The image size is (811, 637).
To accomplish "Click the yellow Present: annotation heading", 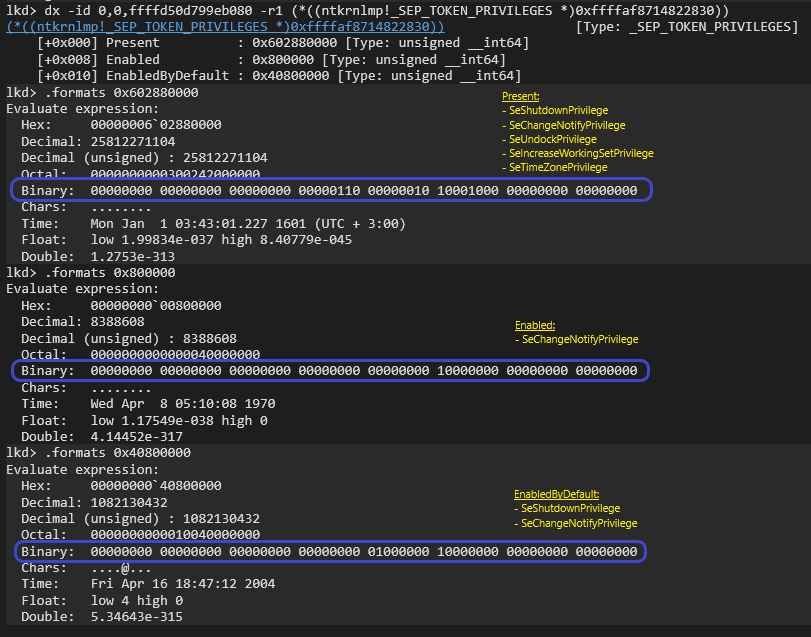I will point(522,96).
